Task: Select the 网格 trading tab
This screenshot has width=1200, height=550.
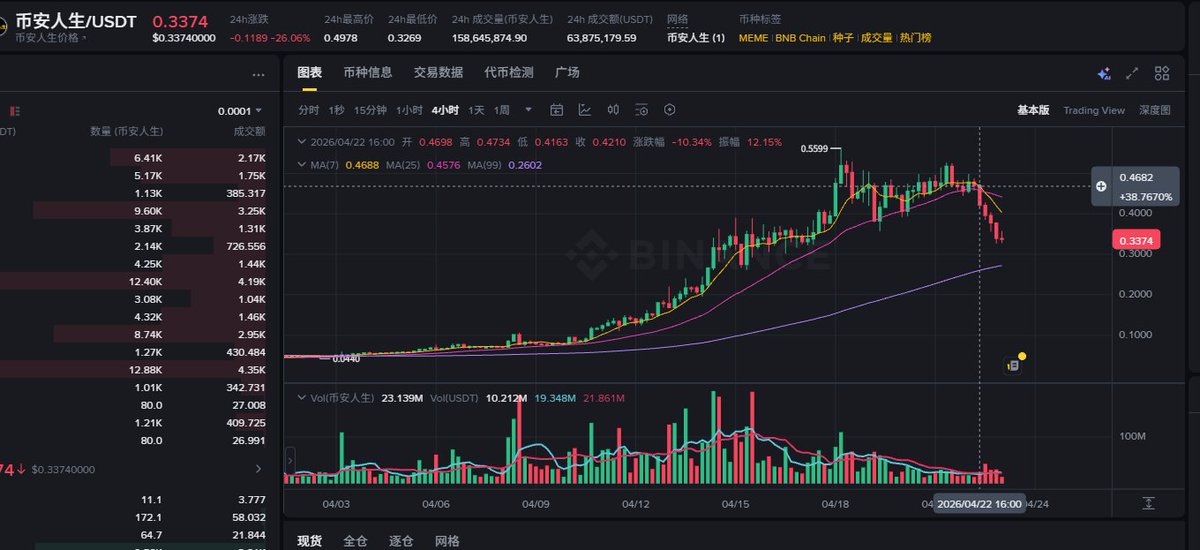Action: click(x=447, y=541)
